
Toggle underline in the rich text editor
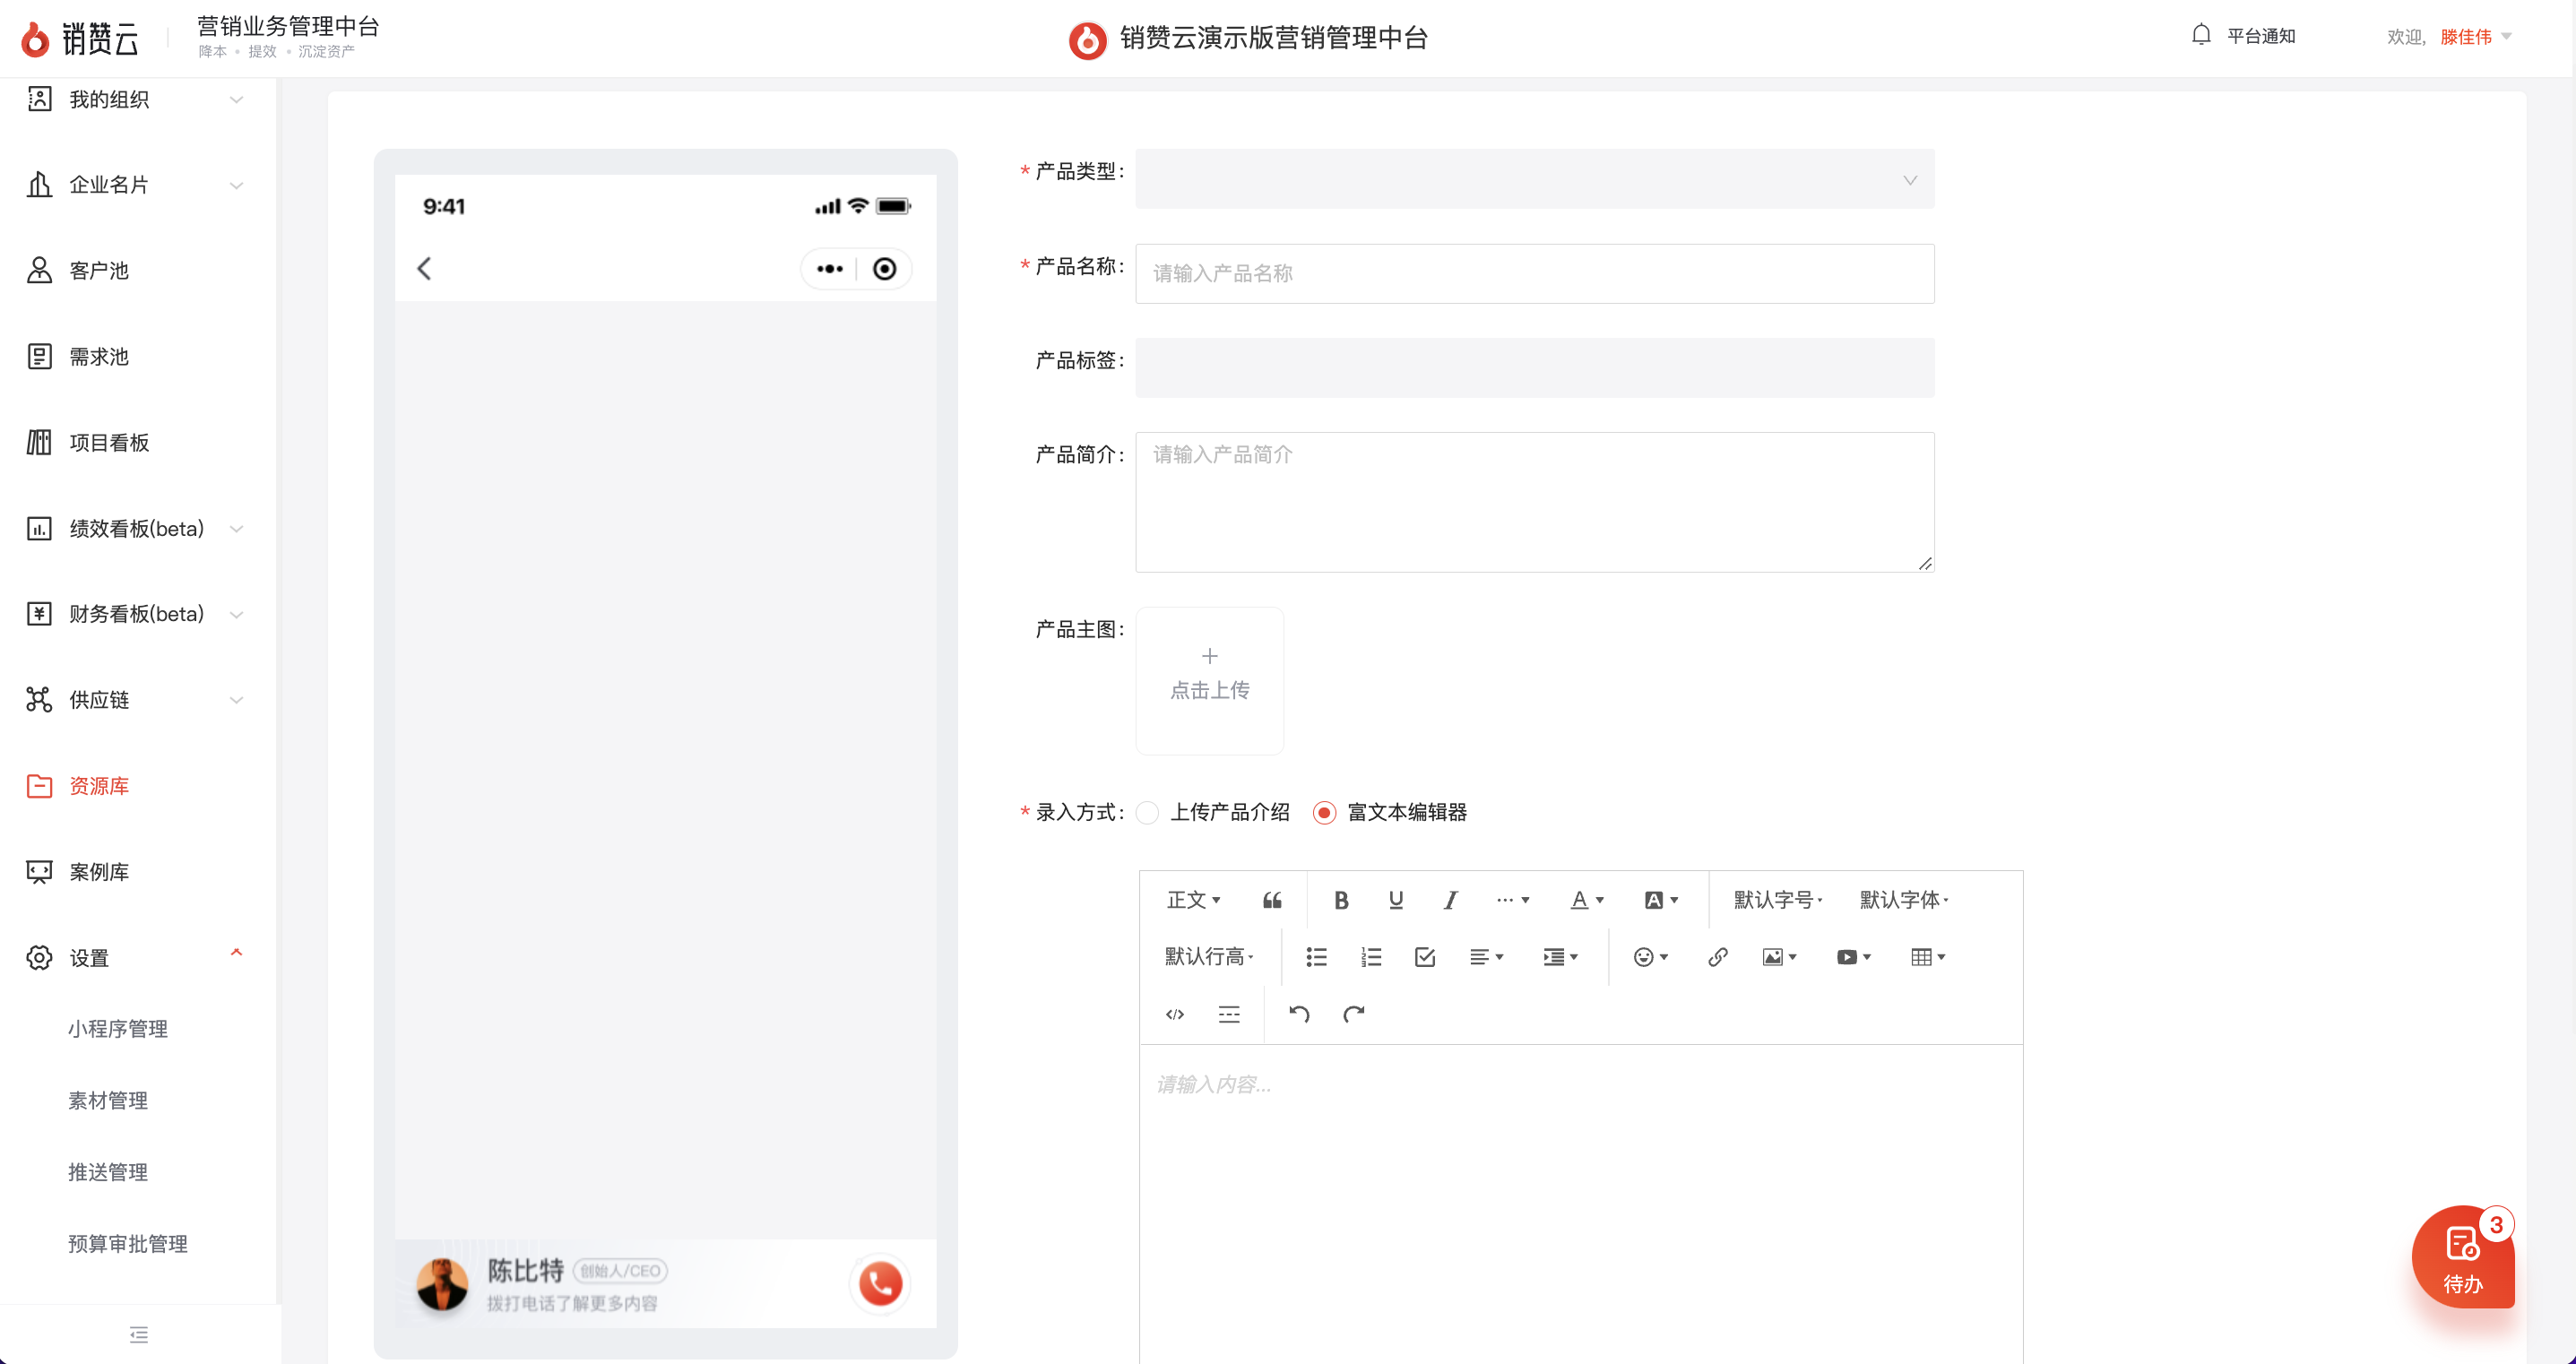[1396, 900]
